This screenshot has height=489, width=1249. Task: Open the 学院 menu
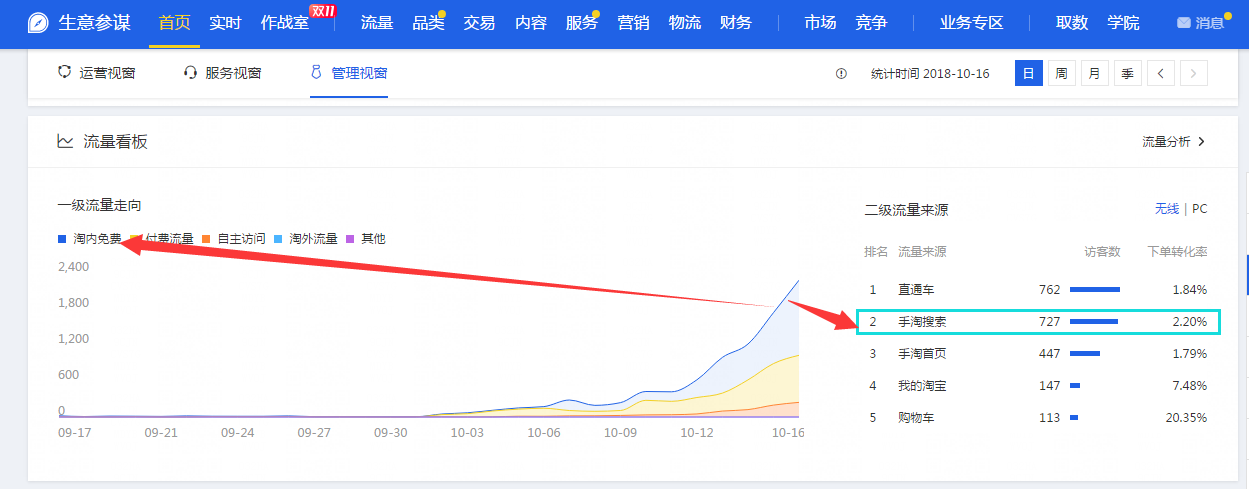[x=1123, y=23]
